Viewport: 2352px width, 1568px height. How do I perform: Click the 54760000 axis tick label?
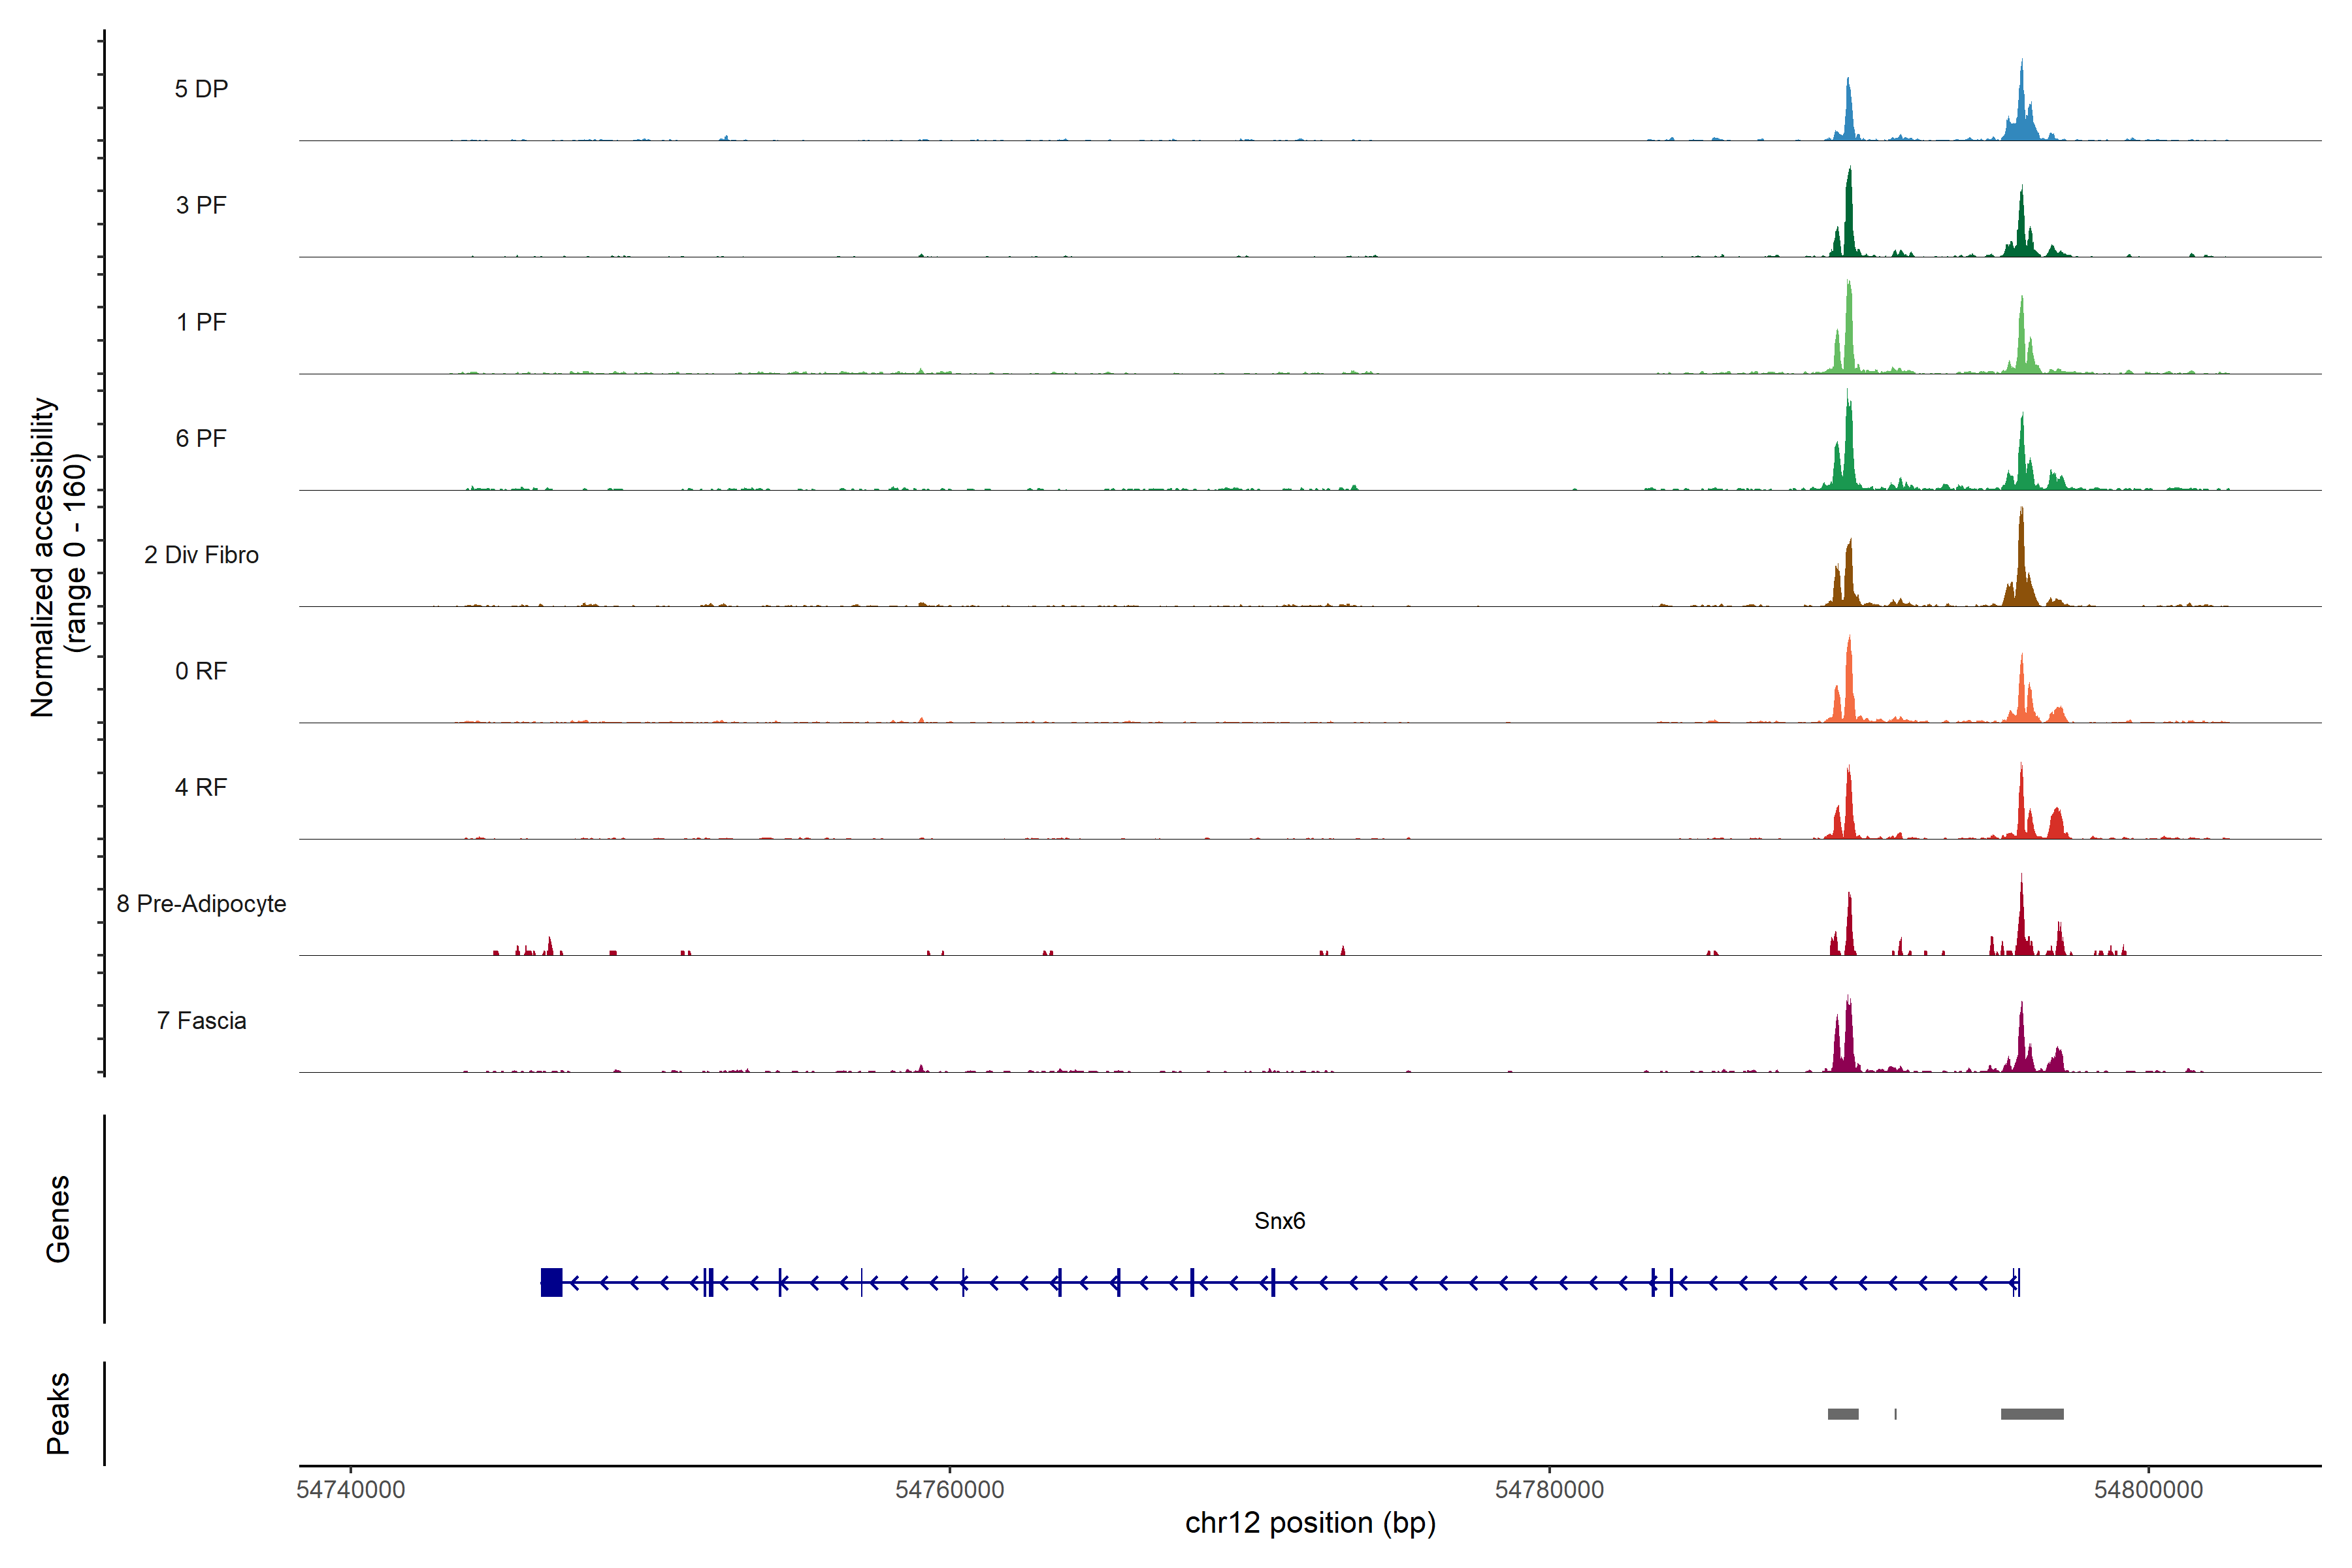(950, 1490)
